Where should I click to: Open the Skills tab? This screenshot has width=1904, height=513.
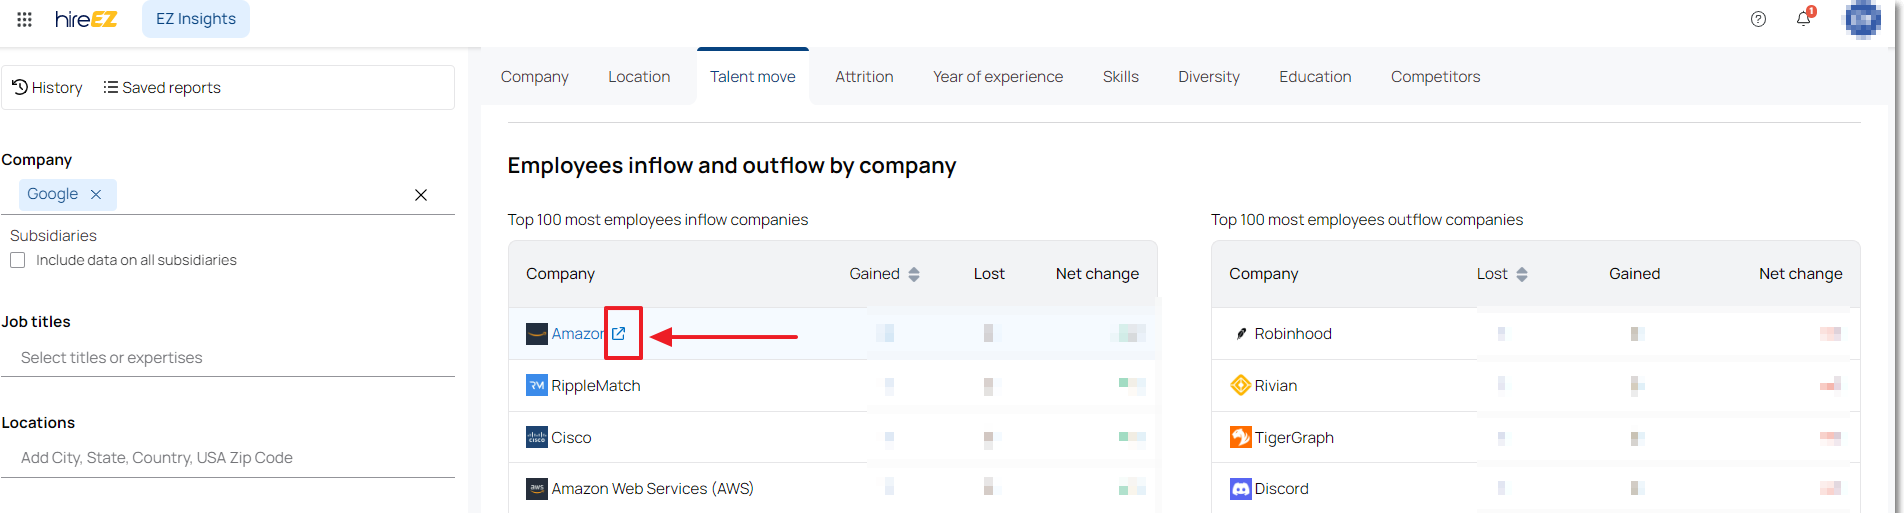point(1121,77)
